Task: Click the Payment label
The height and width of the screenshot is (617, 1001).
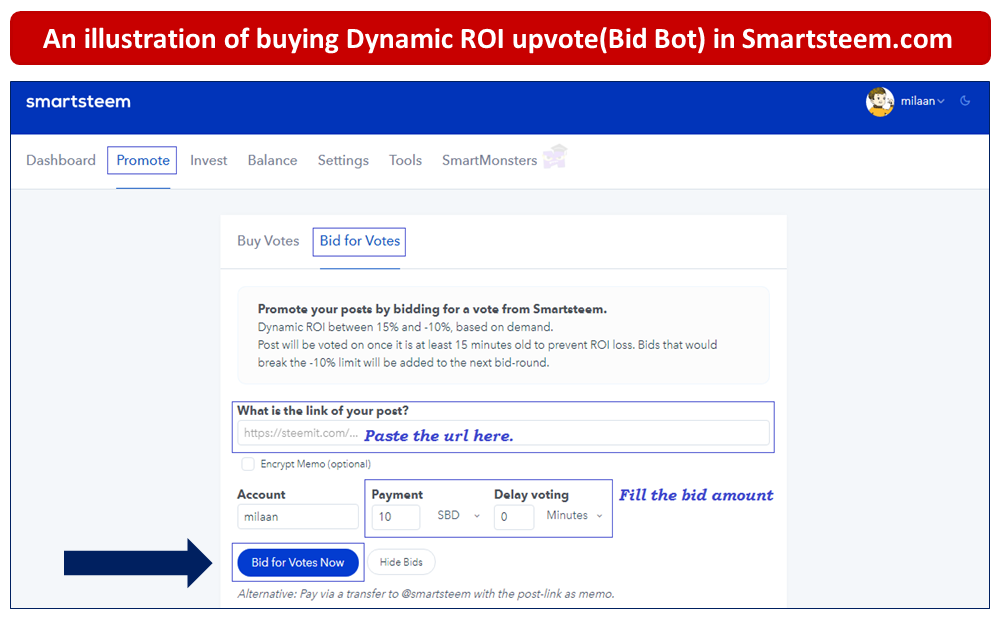Action: click(x=397, y=494)
